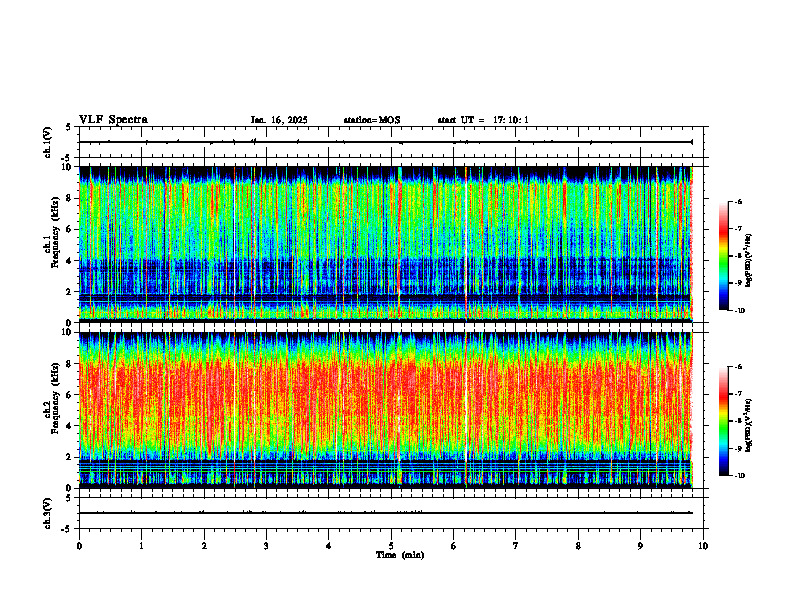Click the ch.3 voltage waveform strip
Screen dimensions: 792x612
pyautogui.click(x=391, y=513)
